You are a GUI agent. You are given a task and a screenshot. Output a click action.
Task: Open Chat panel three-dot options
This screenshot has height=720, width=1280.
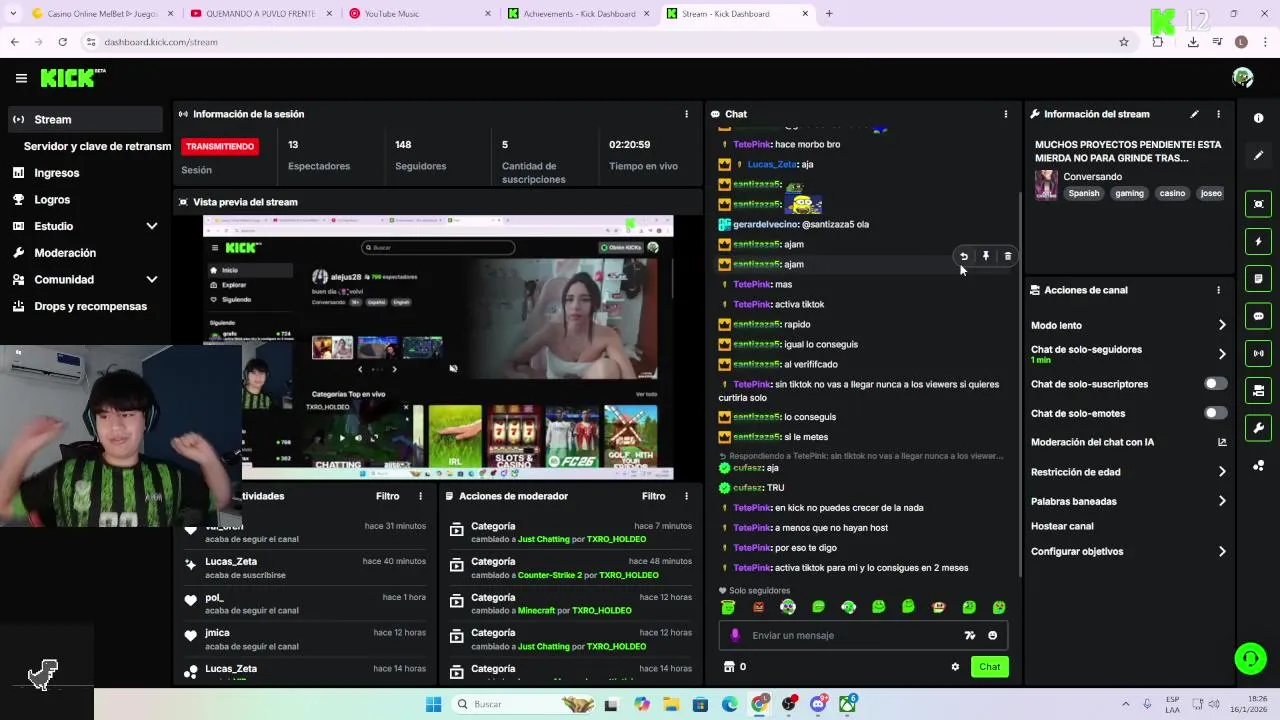click(x=1006, y=114)
